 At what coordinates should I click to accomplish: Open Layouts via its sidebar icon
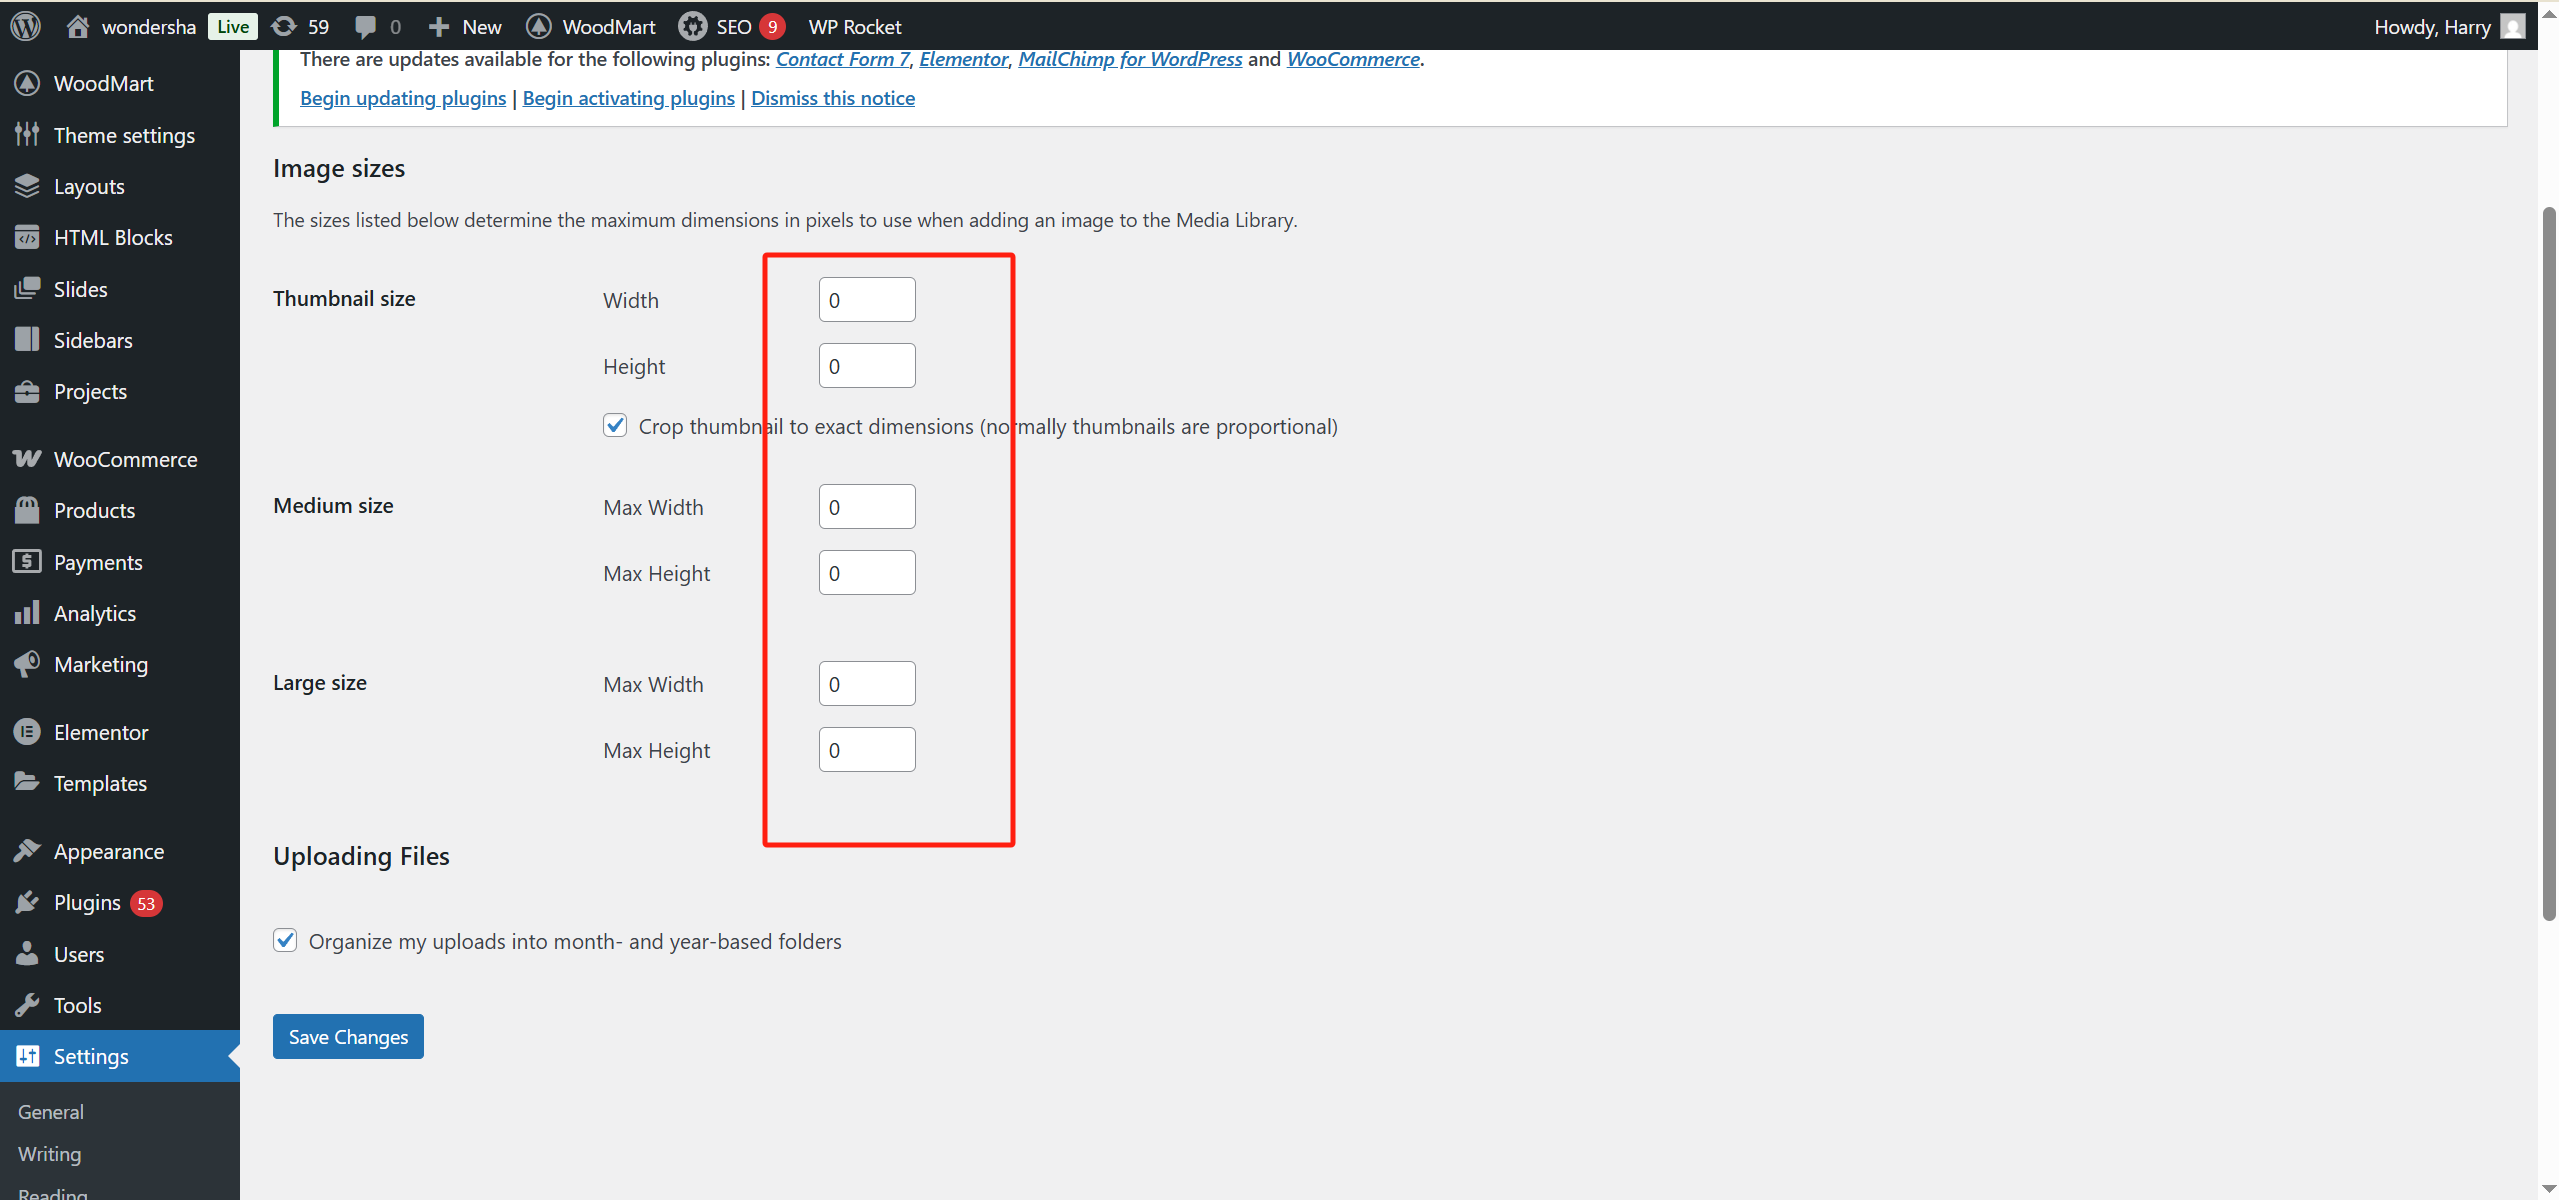tap(27, 186)
